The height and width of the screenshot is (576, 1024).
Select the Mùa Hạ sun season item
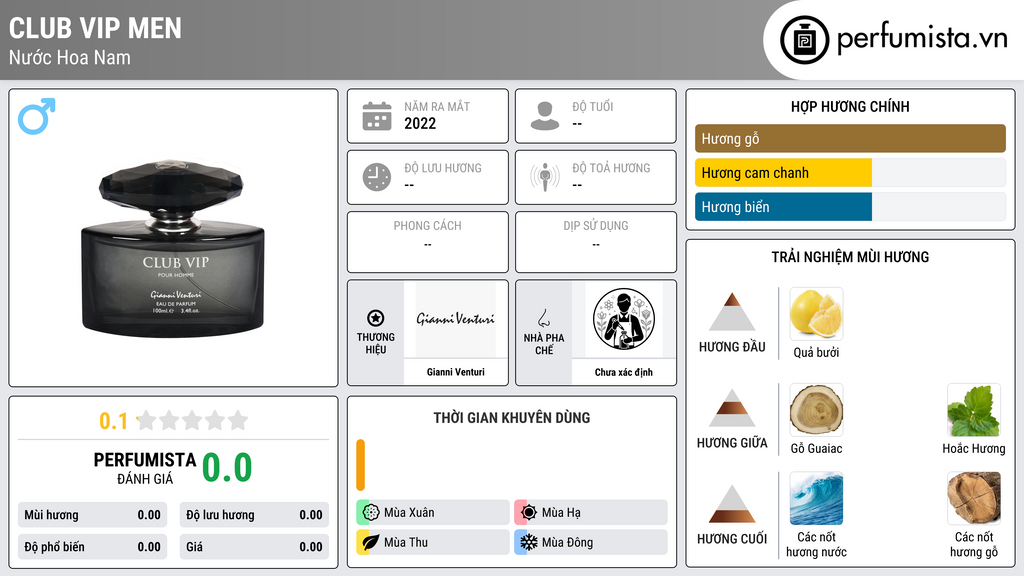590,512
